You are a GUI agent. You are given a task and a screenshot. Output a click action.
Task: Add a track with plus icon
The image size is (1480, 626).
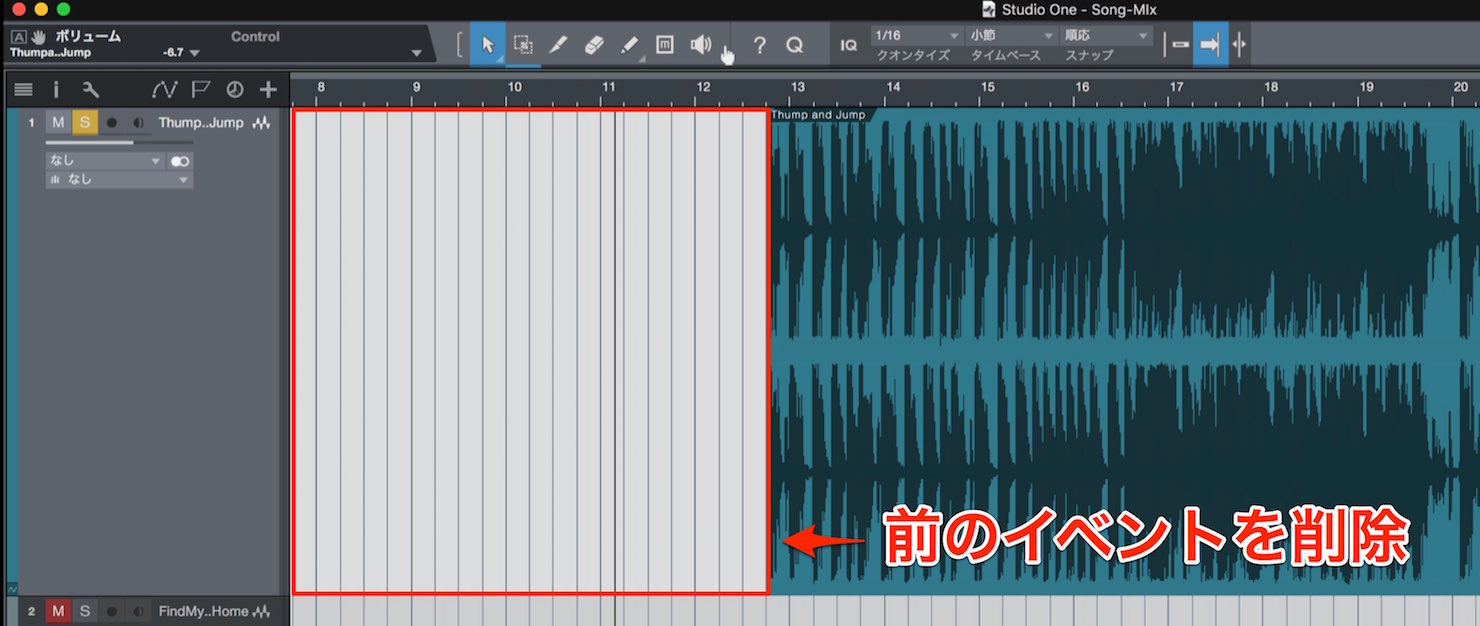click(x=268, y=90)
